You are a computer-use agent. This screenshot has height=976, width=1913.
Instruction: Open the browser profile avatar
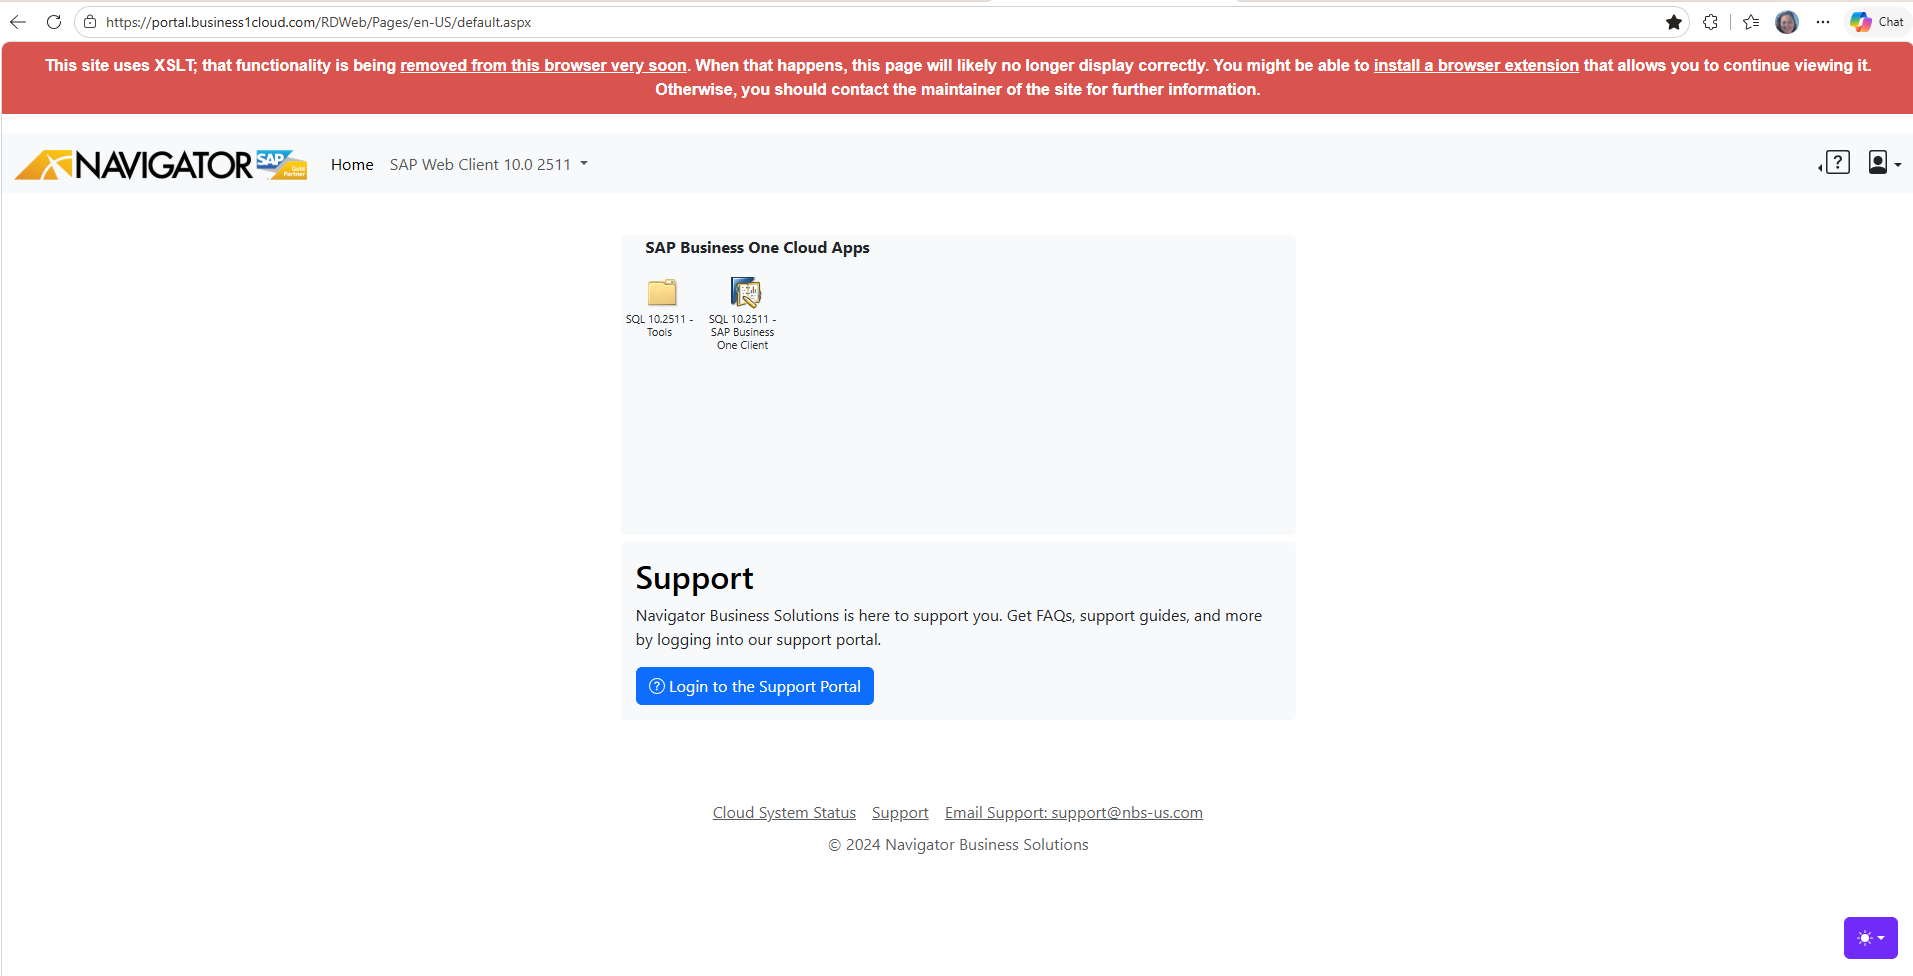pyautogui.click(x=1787, y=22)
